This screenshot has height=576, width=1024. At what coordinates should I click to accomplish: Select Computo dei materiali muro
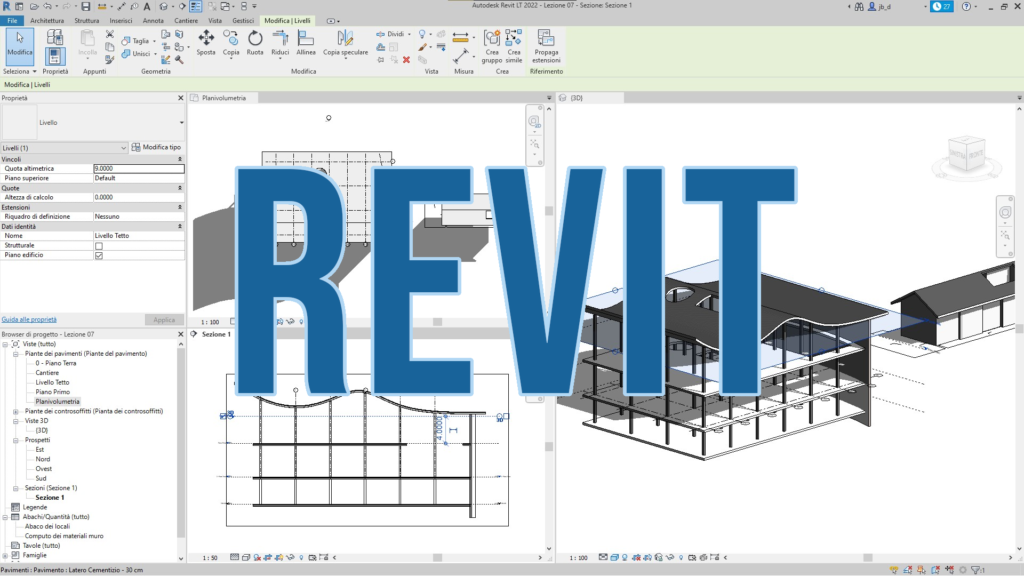coord(64,536)
